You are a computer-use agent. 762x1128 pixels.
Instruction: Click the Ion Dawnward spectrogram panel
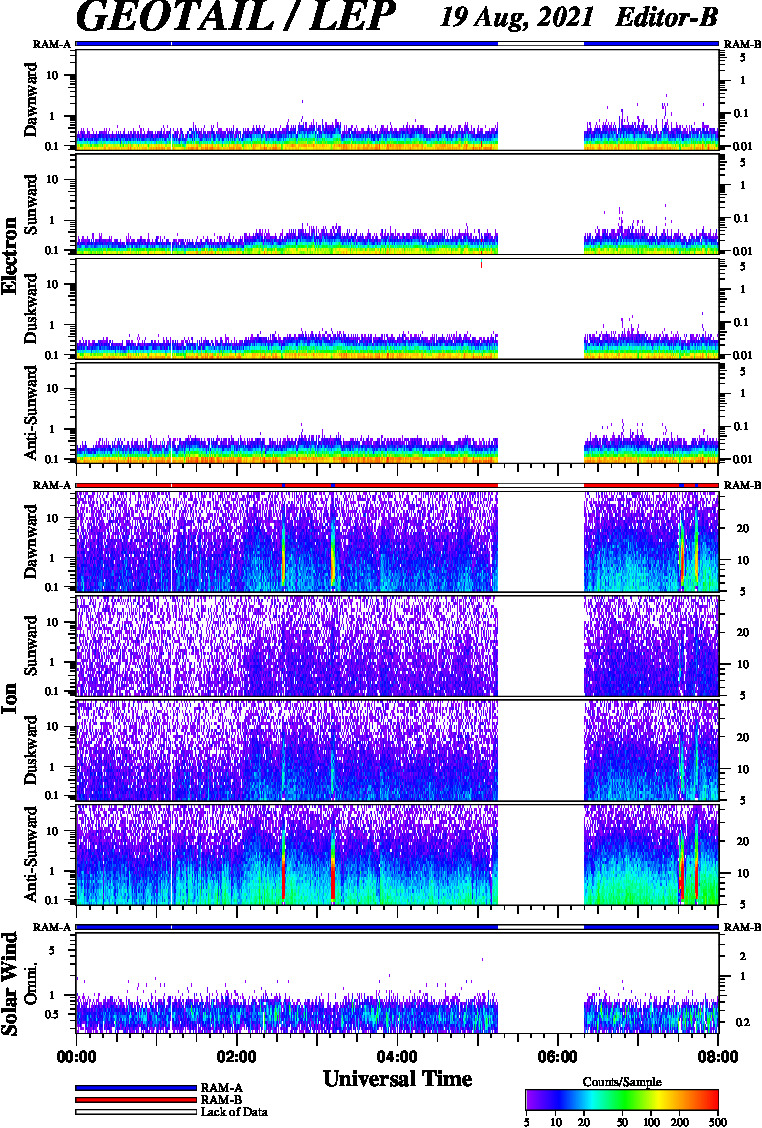[397, 542]
